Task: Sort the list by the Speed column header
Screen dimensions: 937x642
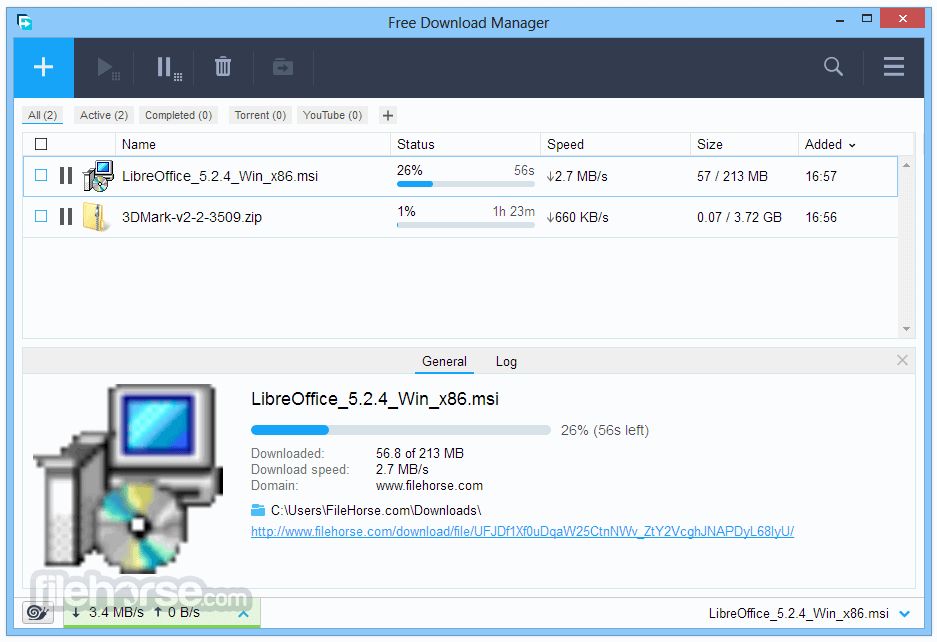Action: pyautogui.click(x=616, y=145)
